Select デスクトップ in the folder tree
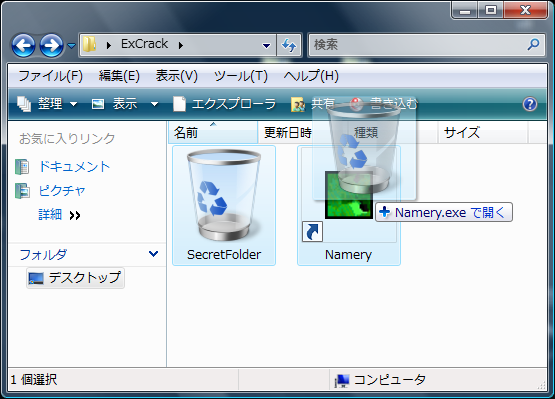Image resolution: width=555 pixels, height=399 pixels. [x=75, y=278]
